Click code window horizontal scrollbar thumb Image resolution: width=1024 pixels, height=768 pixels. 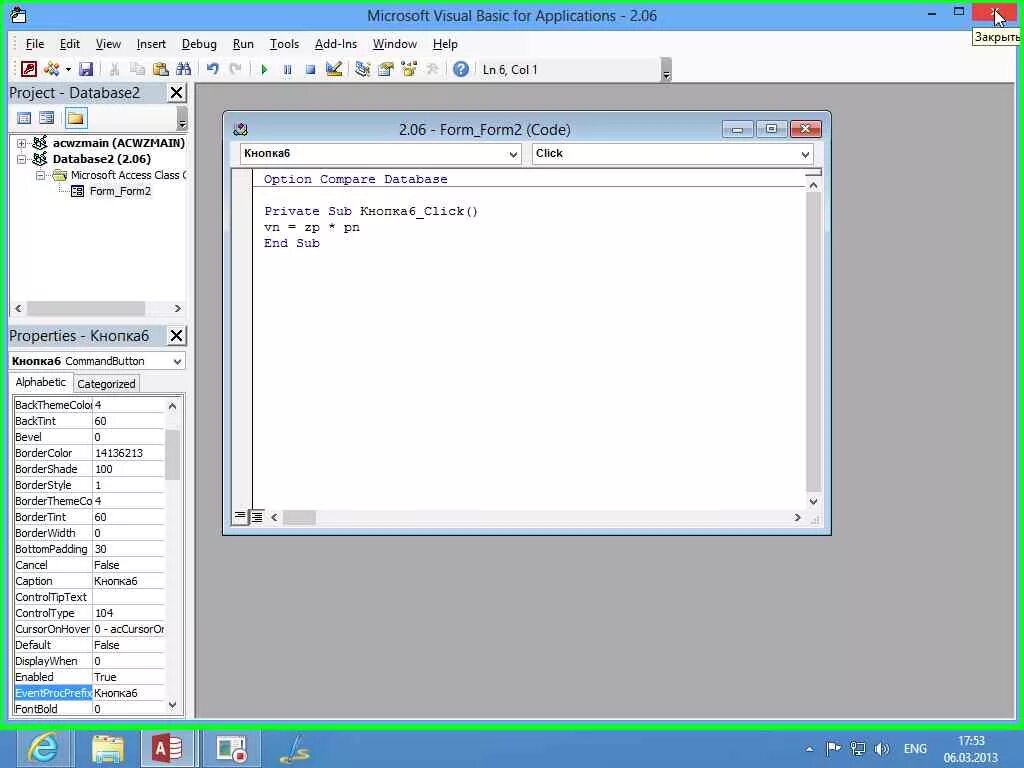pyautogui.click(x=299, y=517)
